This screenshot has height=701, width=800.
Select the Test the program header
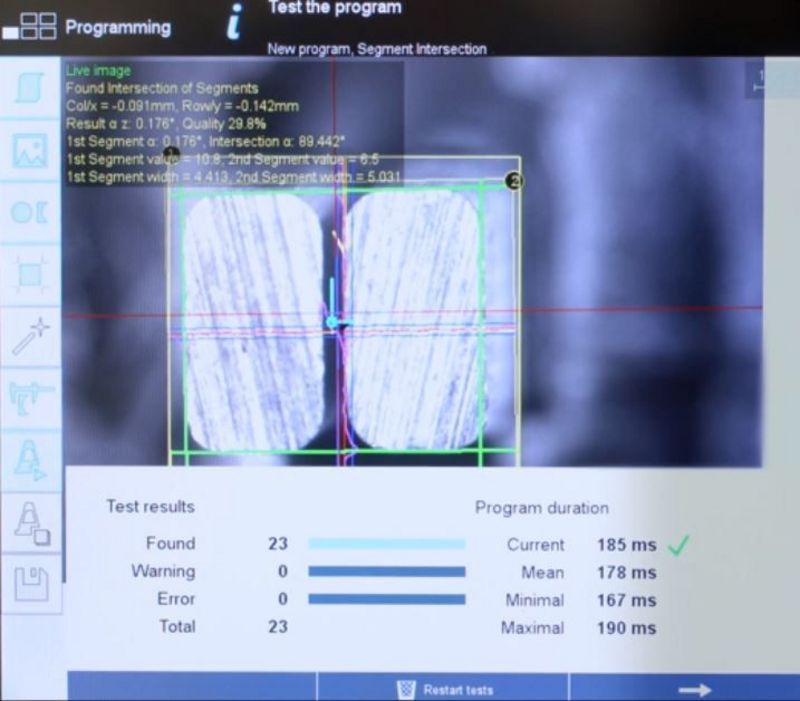334,8
